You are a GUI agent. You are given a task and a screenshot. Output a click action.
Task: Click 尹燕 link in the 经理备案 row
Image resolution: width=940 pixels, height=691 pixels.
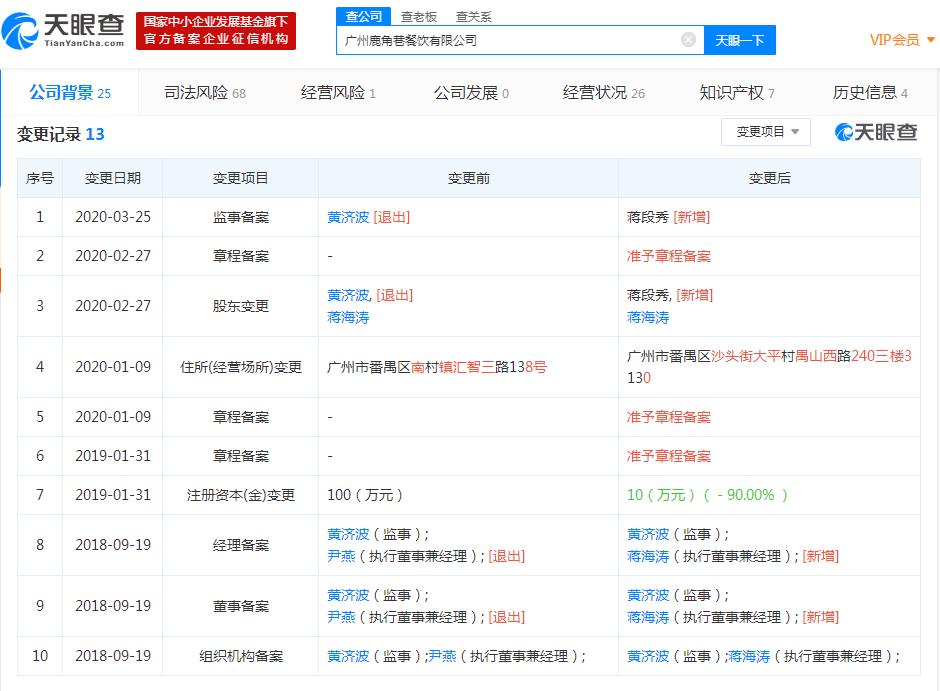341,556
